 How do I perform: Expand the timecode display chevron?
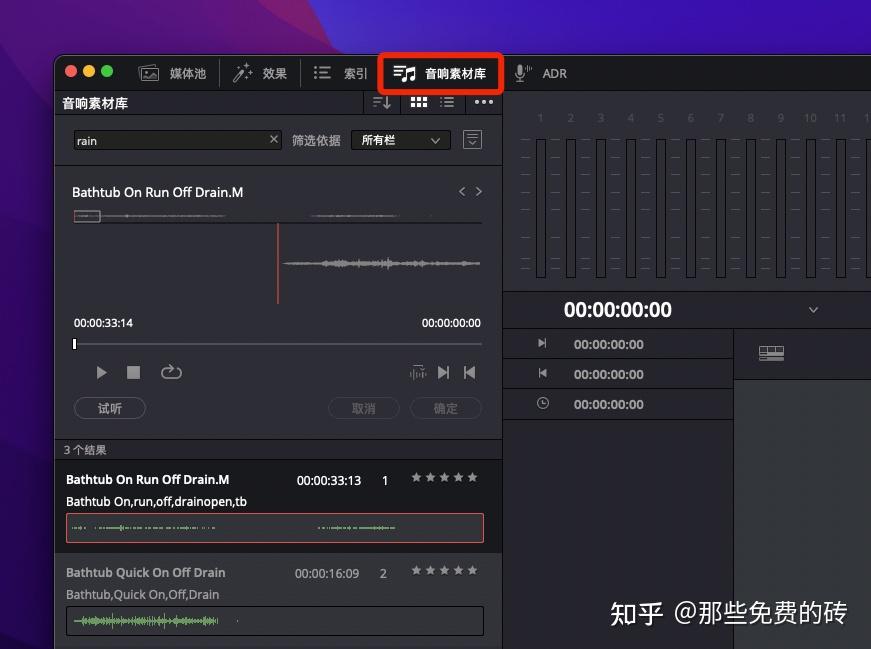coord(813,310)
